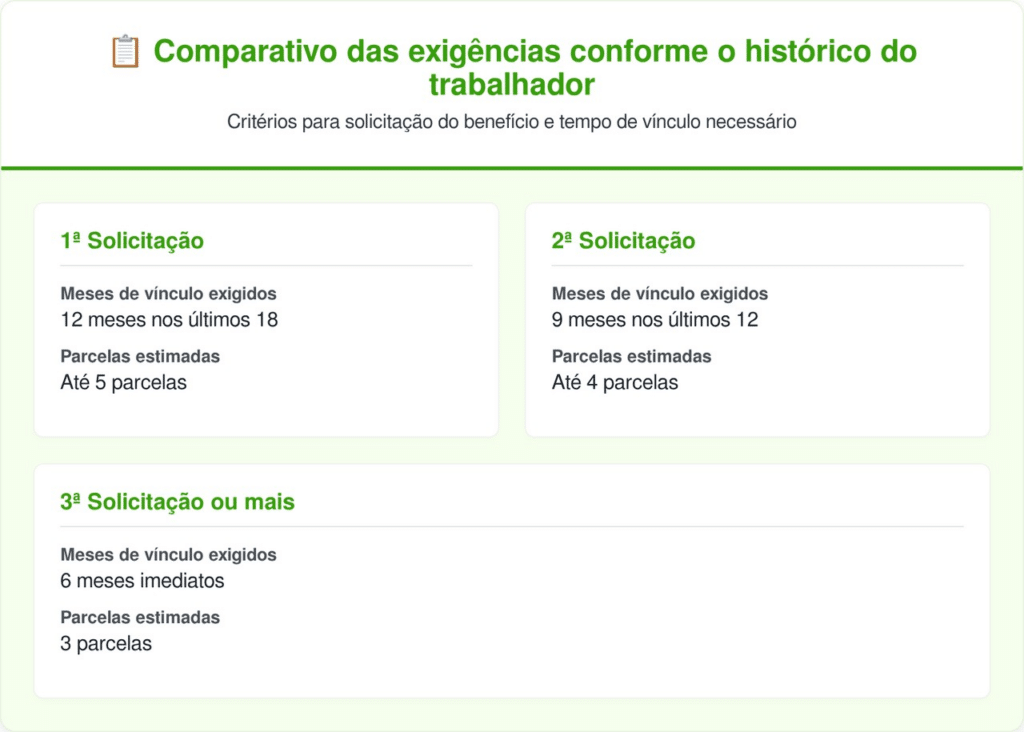Click the '6 meses imediatos' value
The height and width of the screenshot is (732, 1024).
(142, 581)
